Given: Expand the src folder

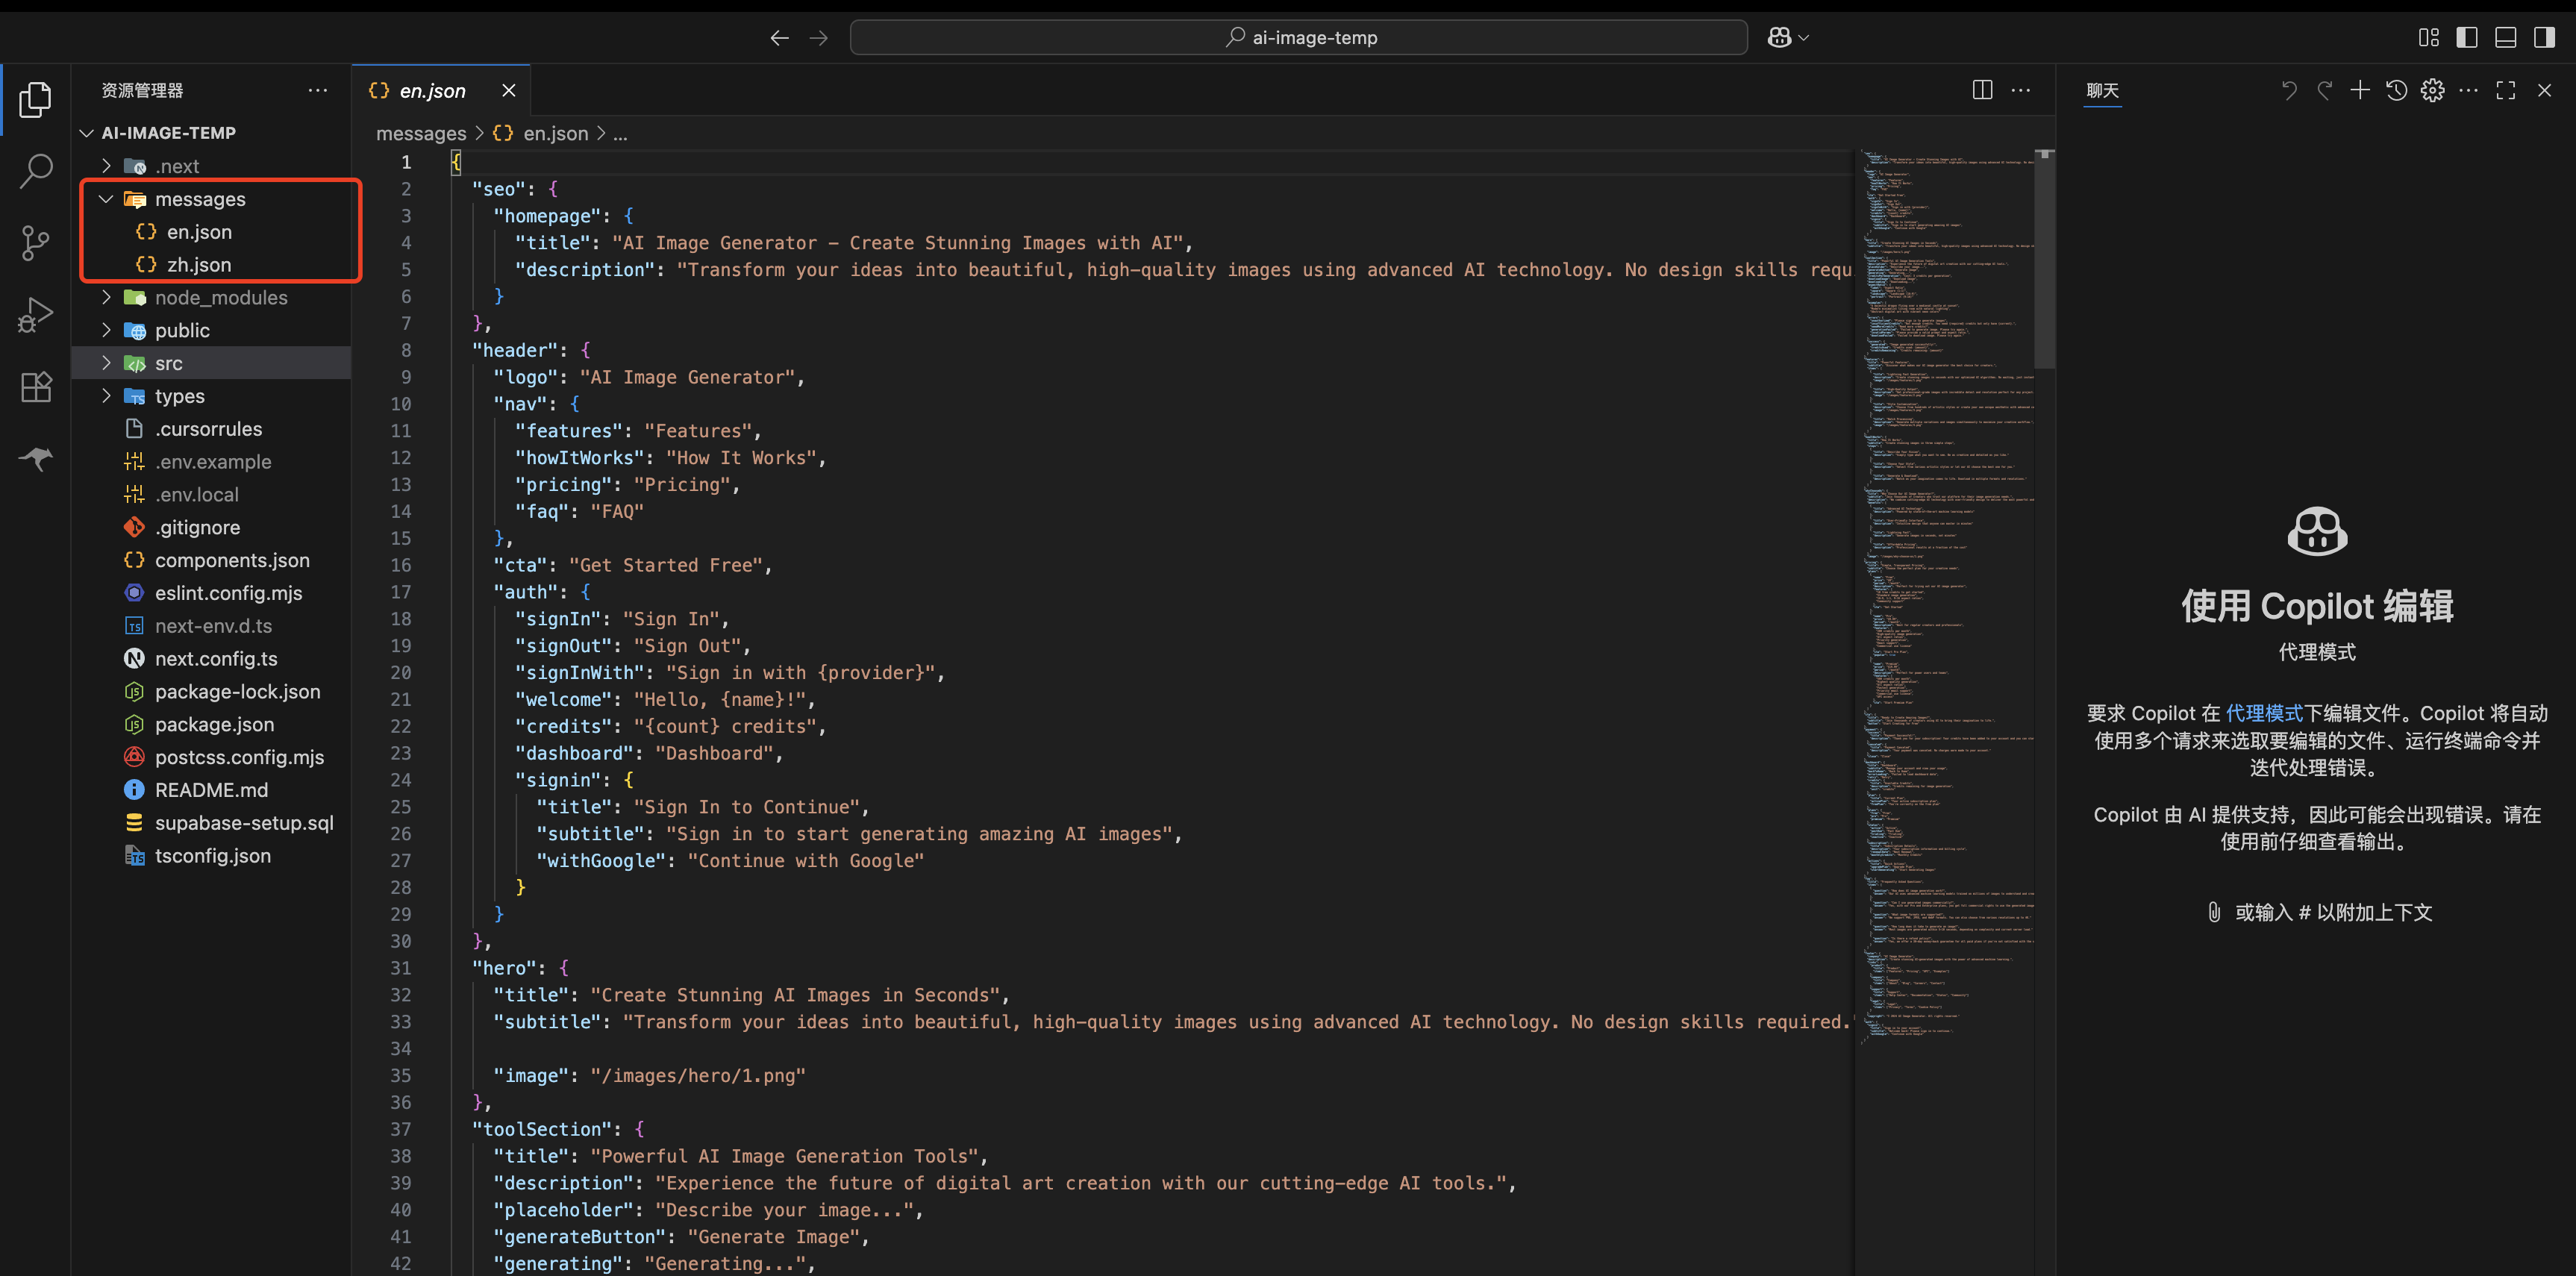Looking at the screenshot, I should tap(213, 363).
